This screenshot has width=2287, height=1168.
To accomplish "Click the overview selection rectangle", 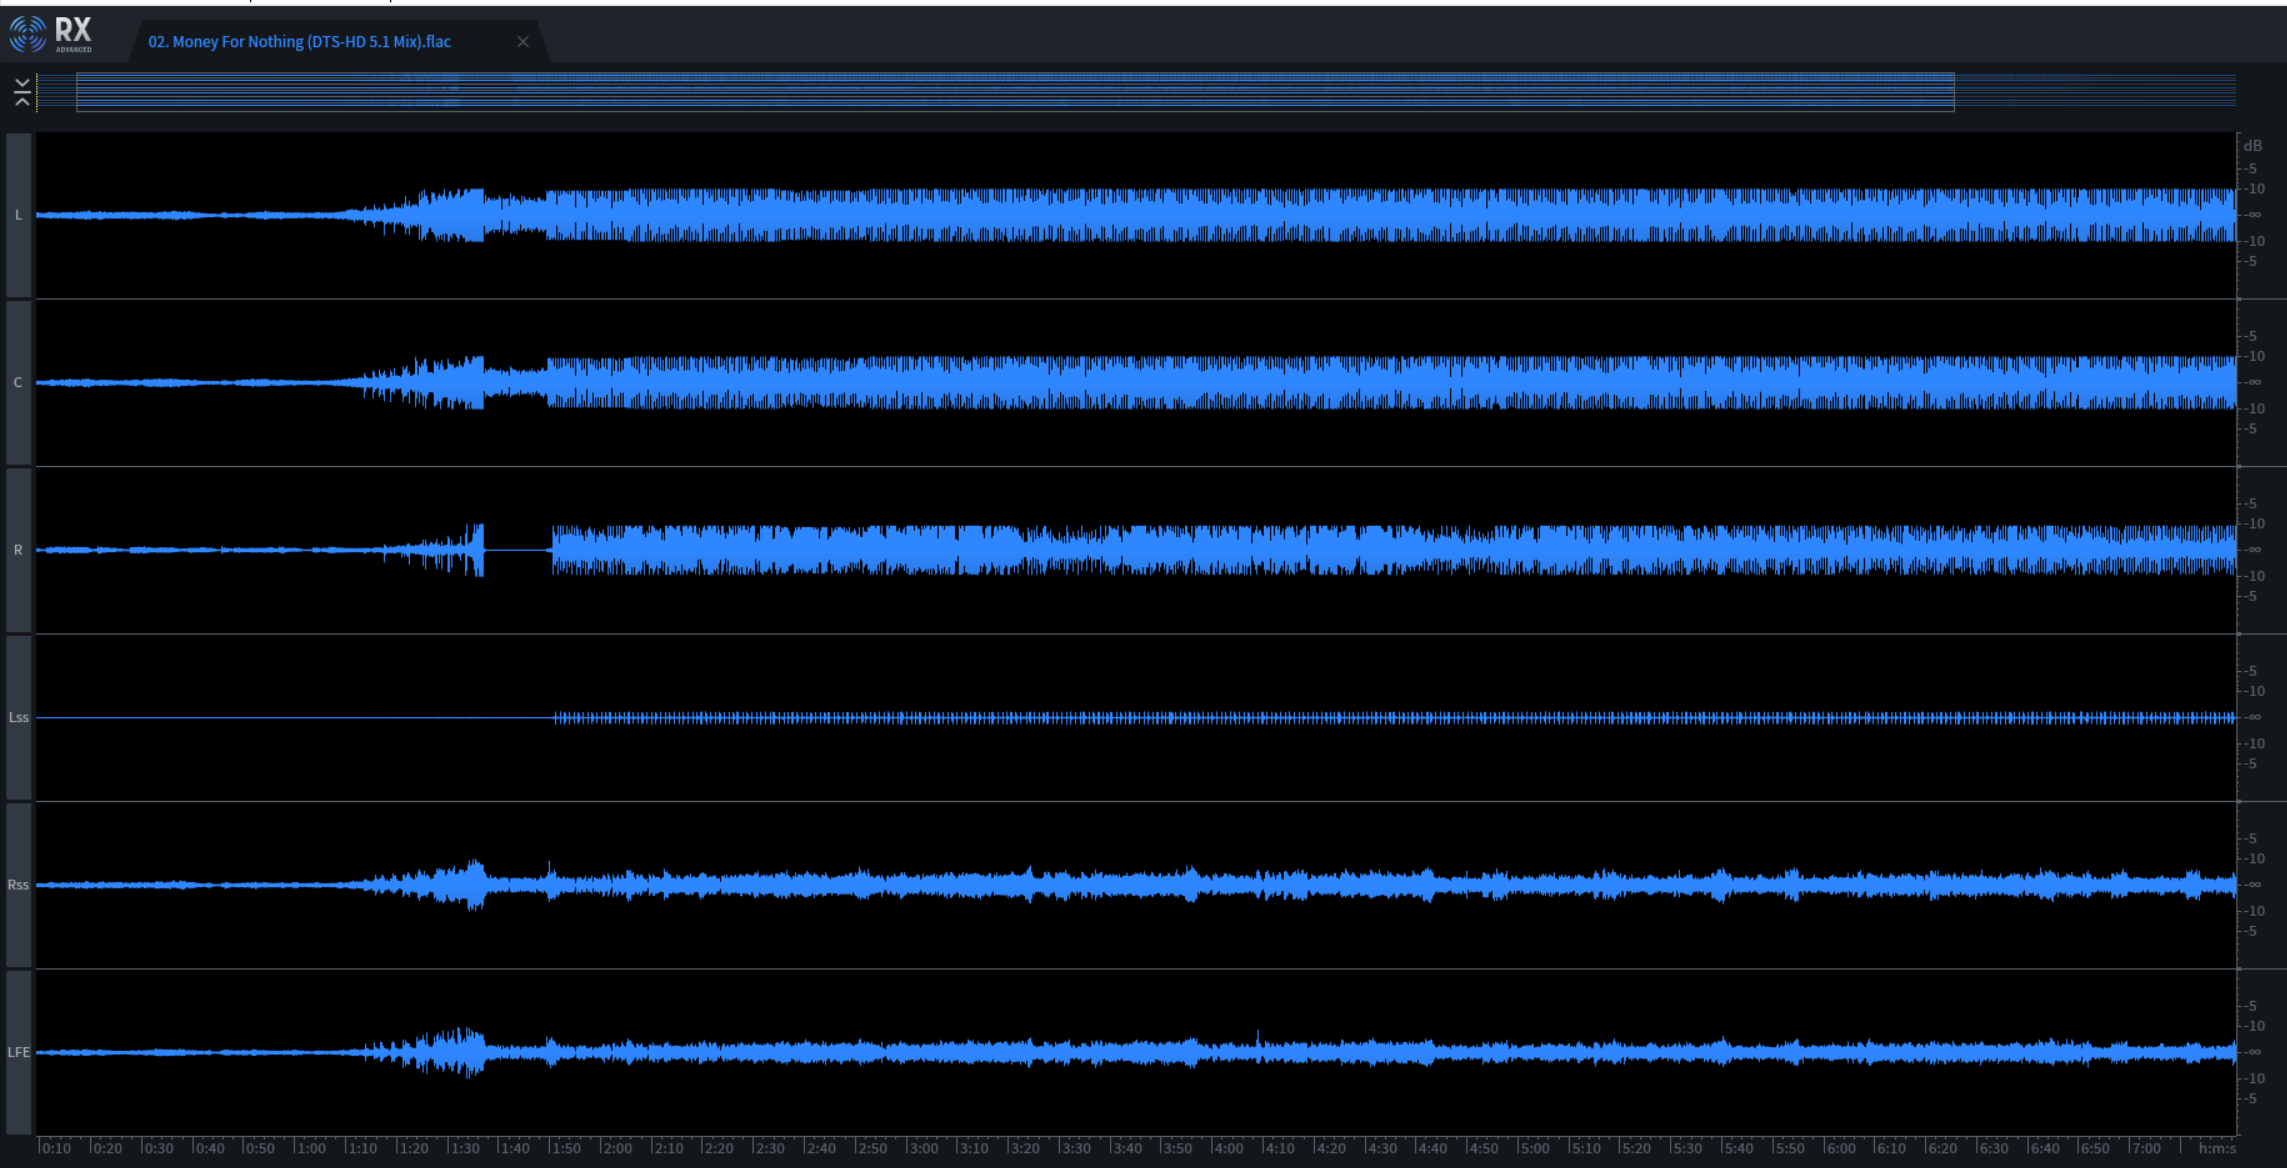I will (1015, 92).
